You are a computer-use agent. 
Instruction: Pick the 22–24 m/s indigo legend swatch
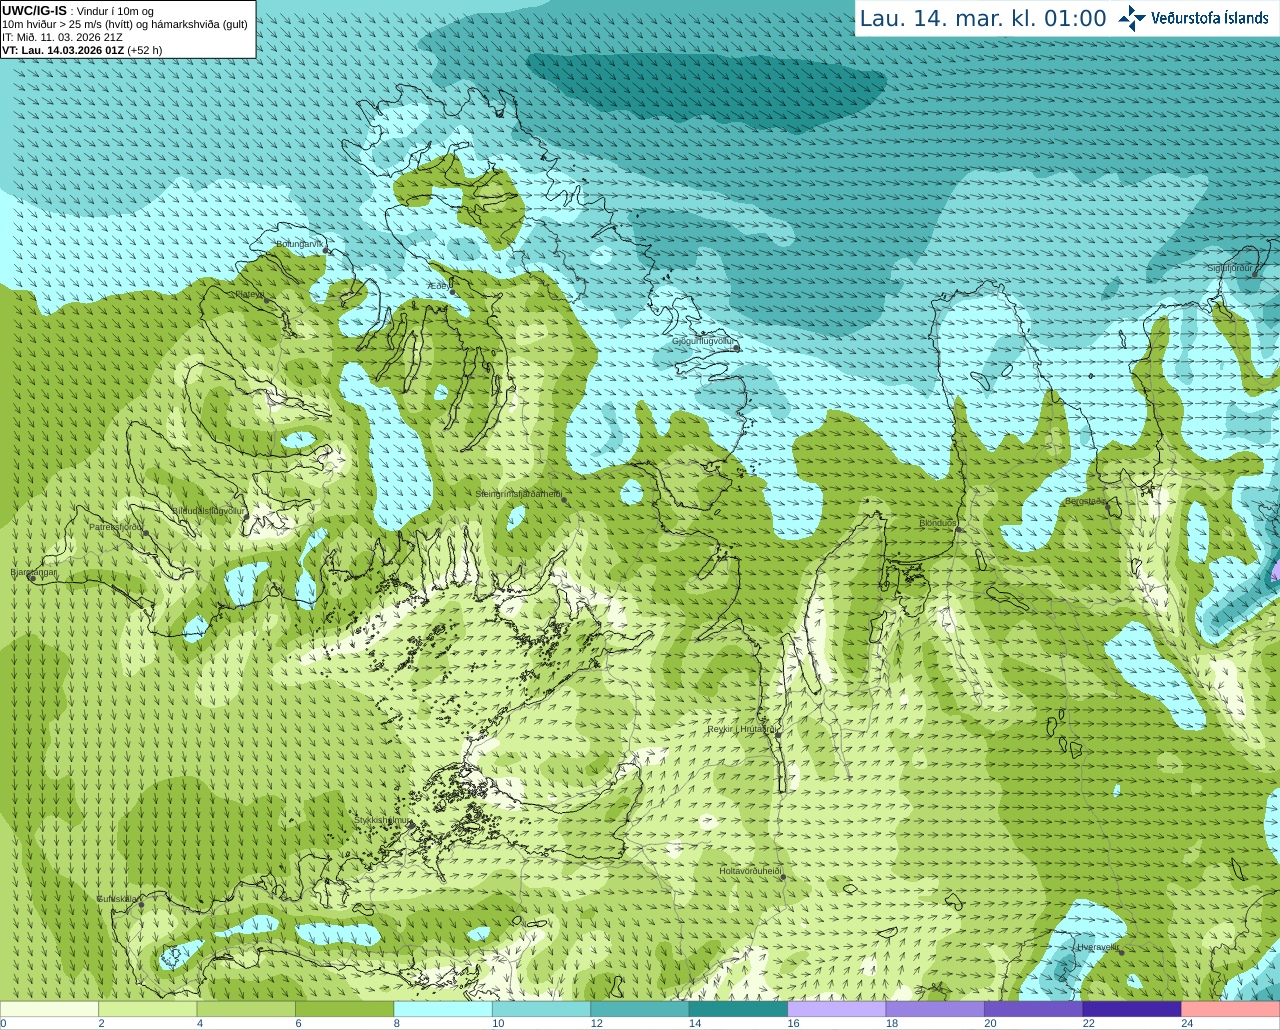[x=1132, y=1009]
